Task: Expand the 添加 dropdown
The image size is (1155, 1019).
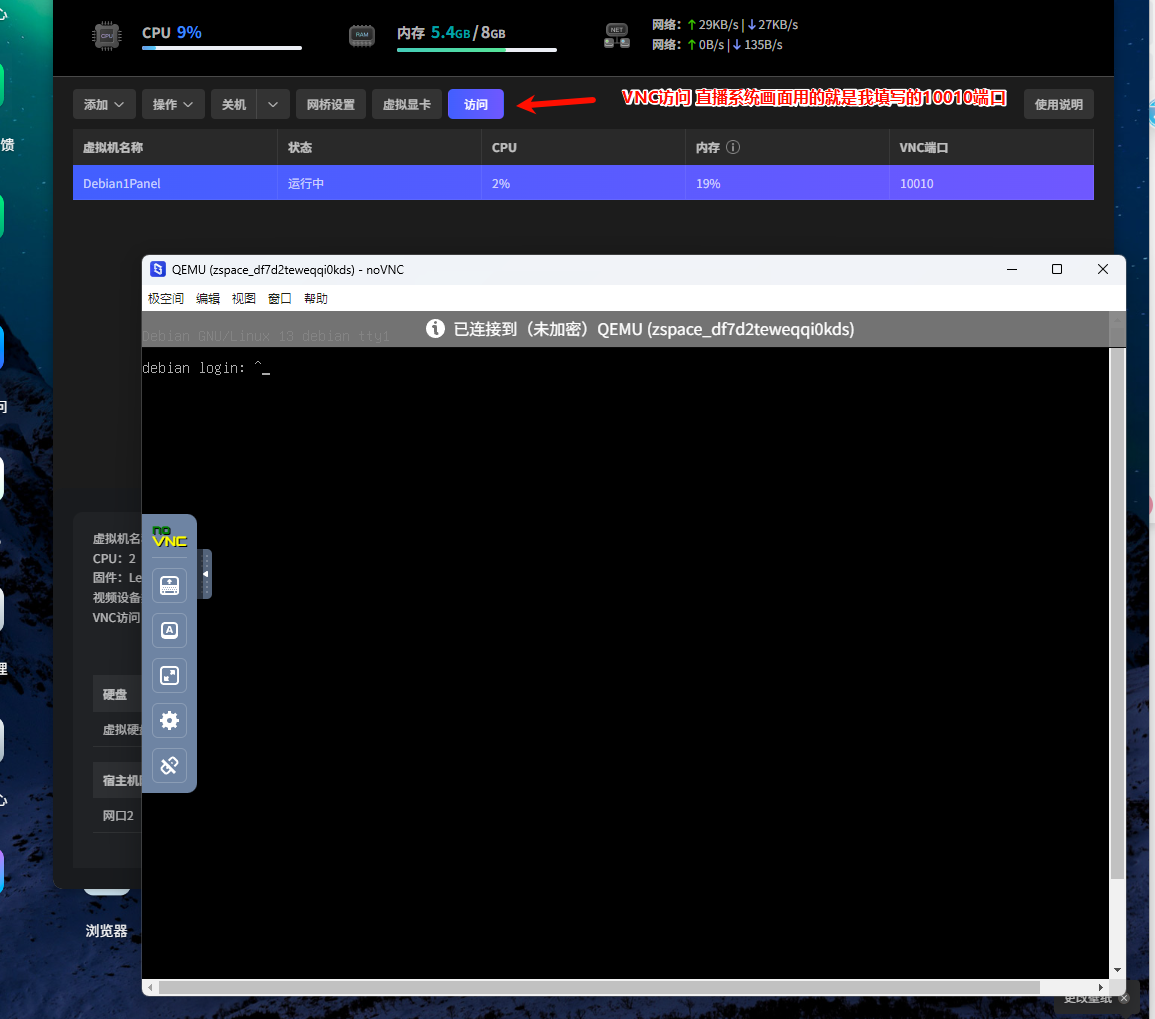Action: click(104, 105)
